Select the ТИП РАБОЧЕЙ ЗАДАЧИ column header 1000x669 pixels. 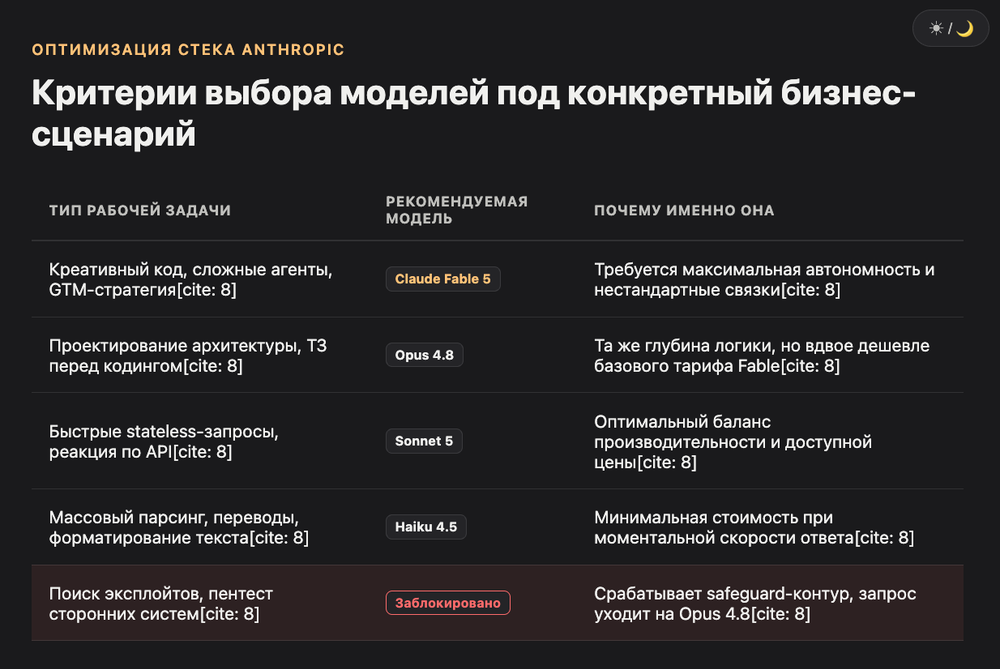[140, 210]
